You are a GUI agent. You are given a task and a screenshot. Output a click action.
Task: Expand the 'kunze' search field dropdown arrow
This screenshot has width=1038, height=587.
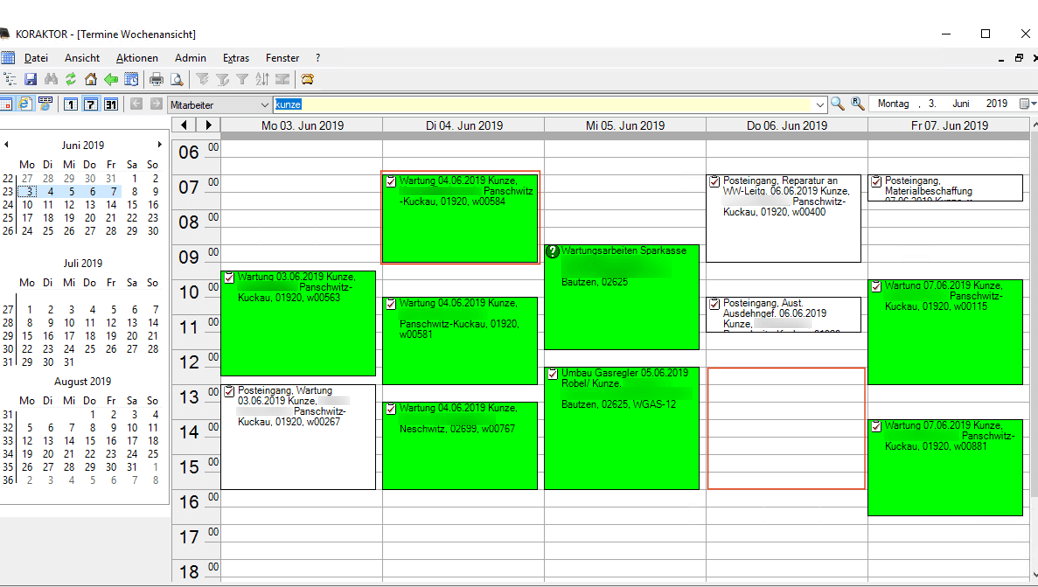pos(820,104)
